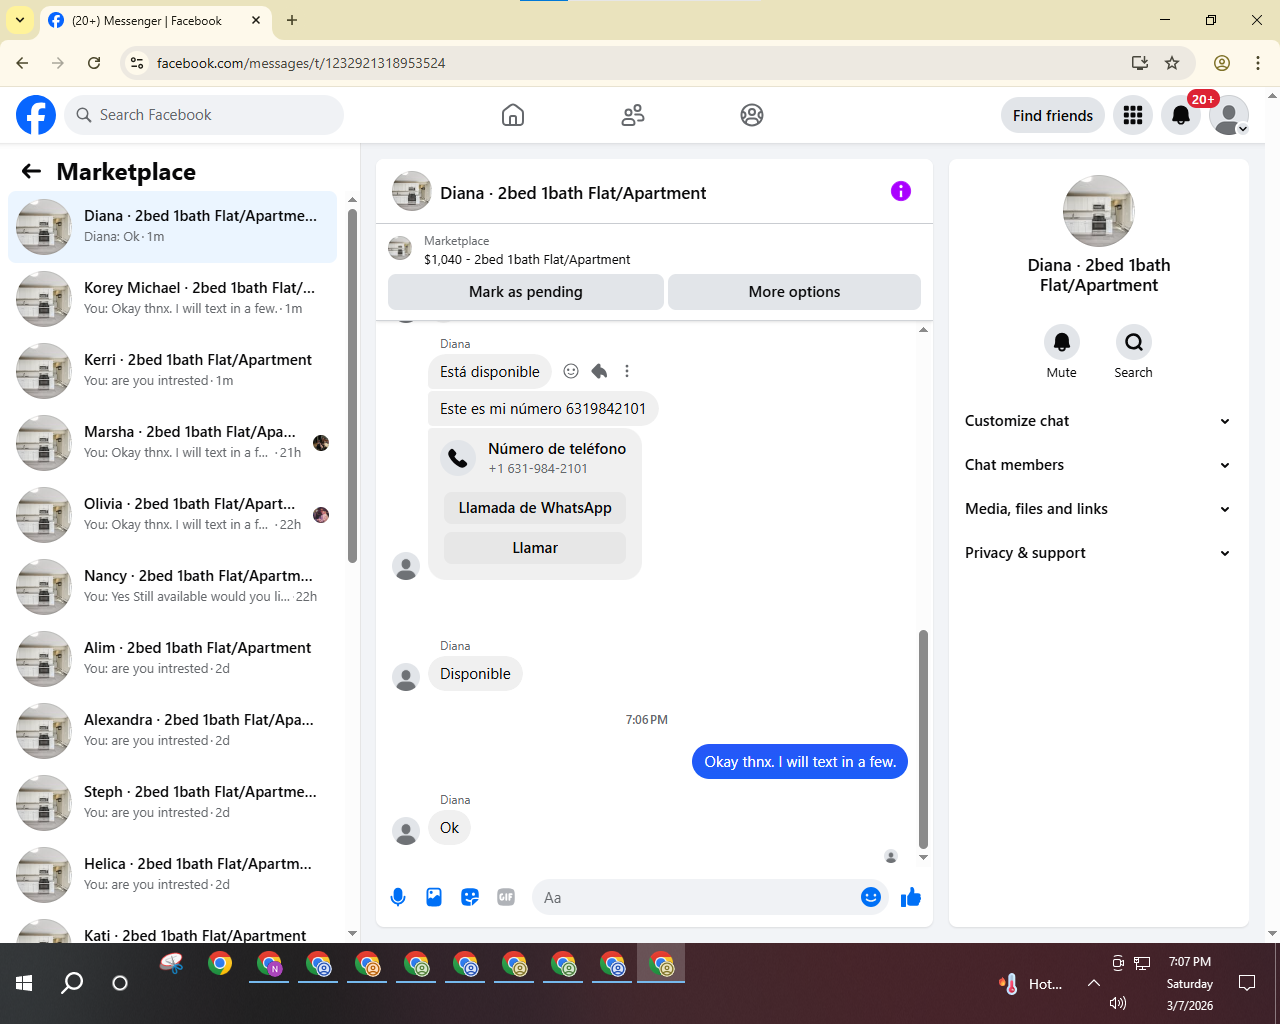Screen dimensions: 1280x1024
Task: Reload the page in Chrome
Action: (x=94, y=63)
